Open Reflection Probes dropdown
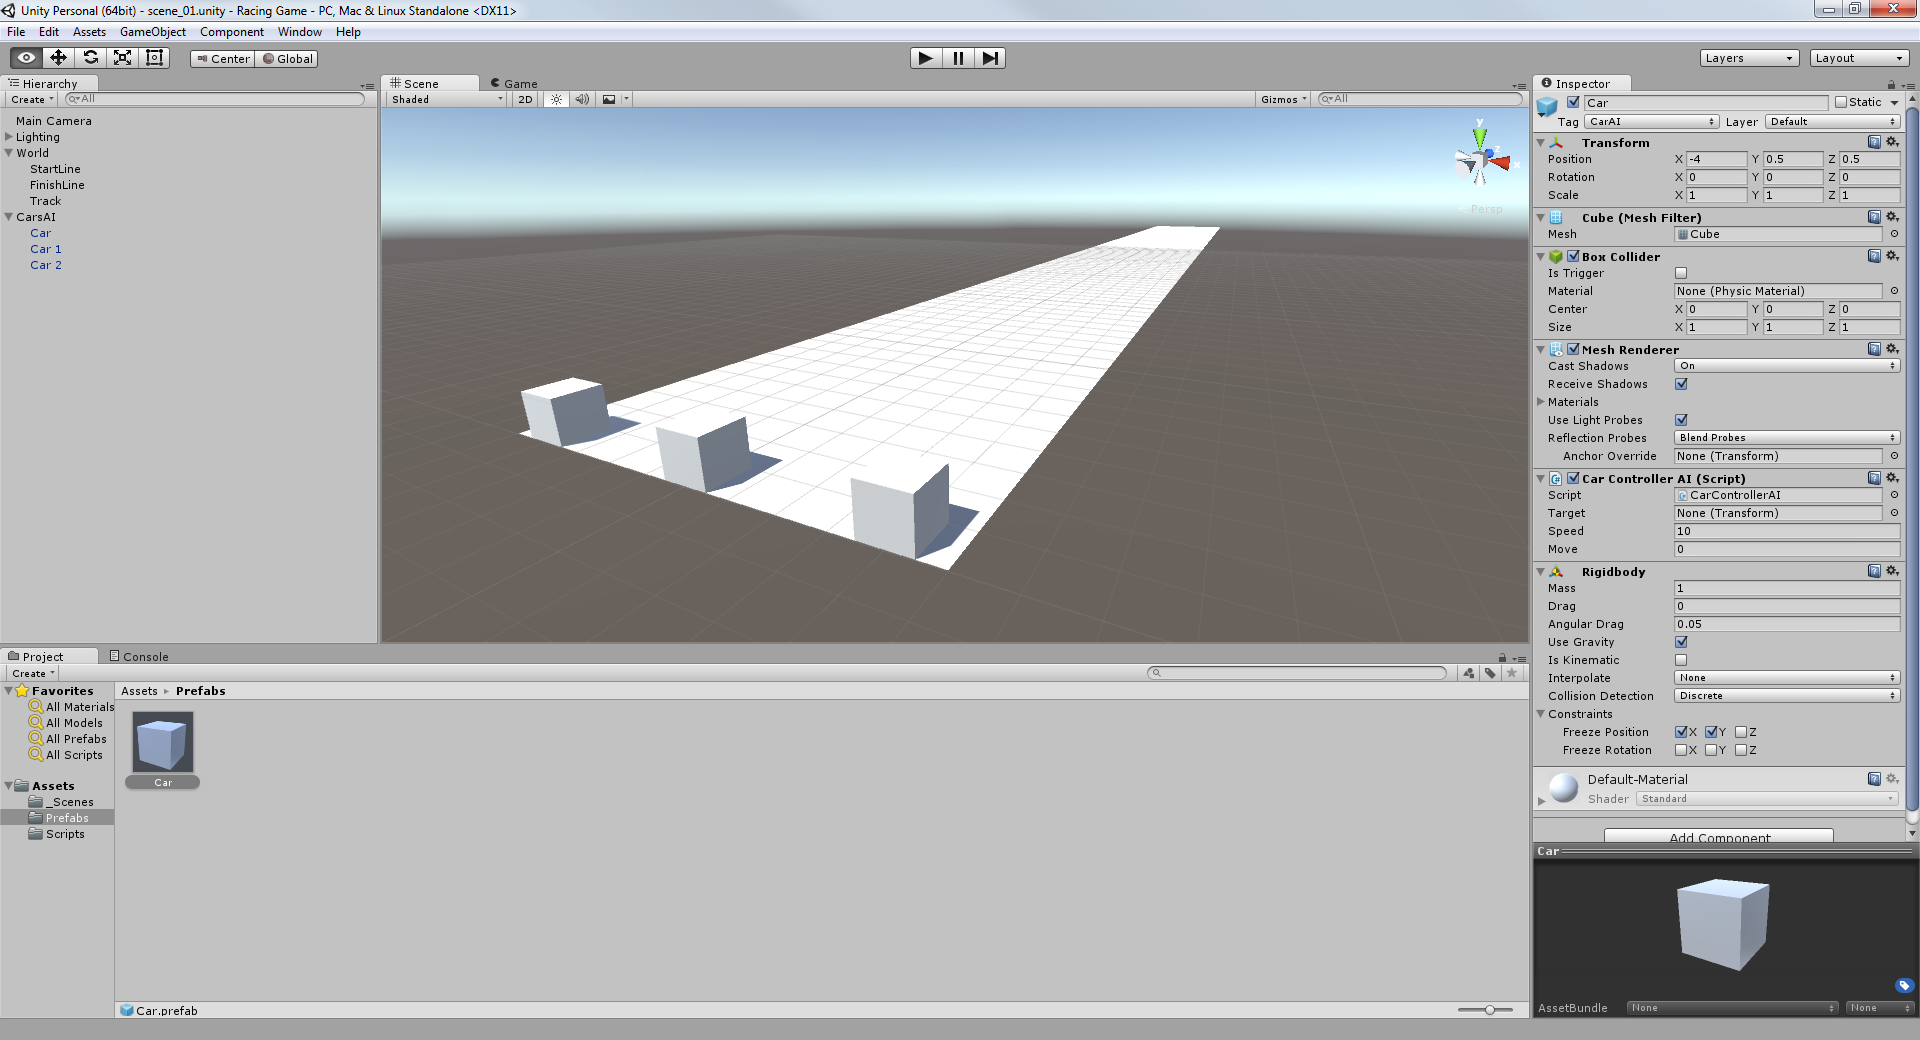Screen dimensions: 1920x1040 tap(1787, 438)
